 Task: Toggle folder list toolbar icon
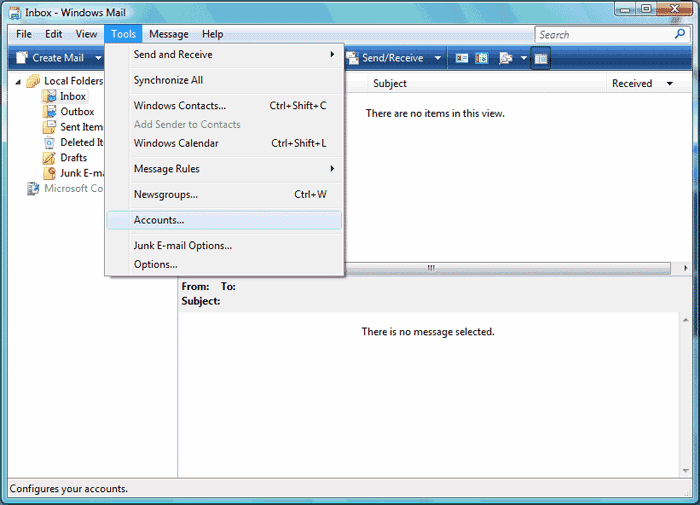pyautogui.click(x=541, y=58)
